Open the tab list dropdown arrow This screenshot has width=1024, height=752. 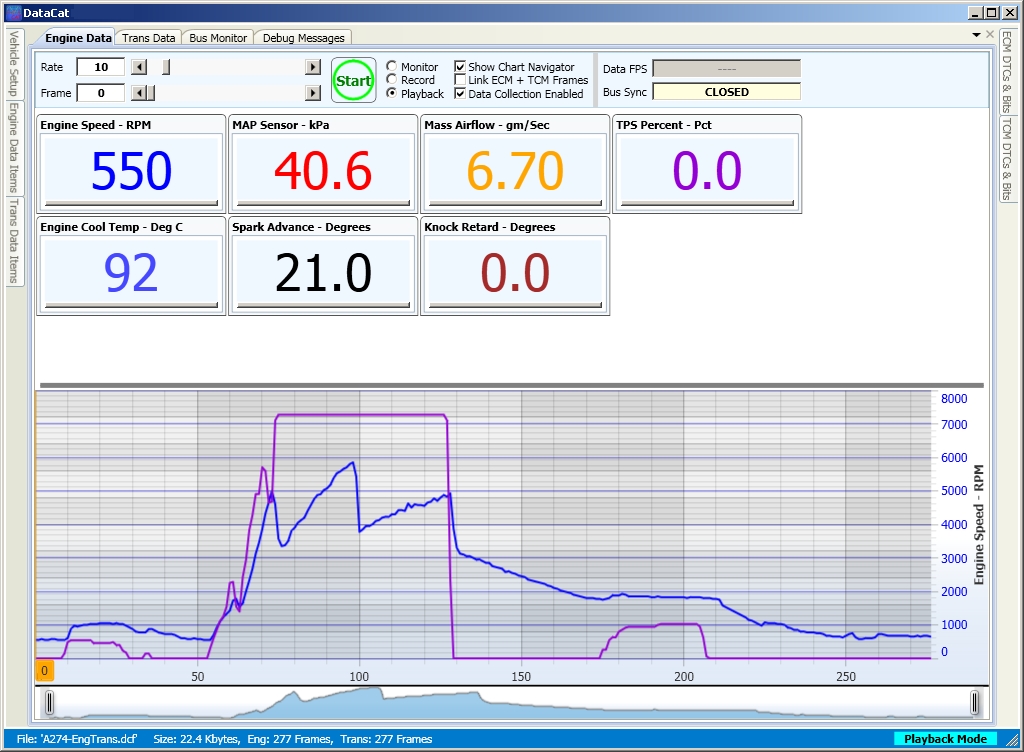click(x=976, y=35)
